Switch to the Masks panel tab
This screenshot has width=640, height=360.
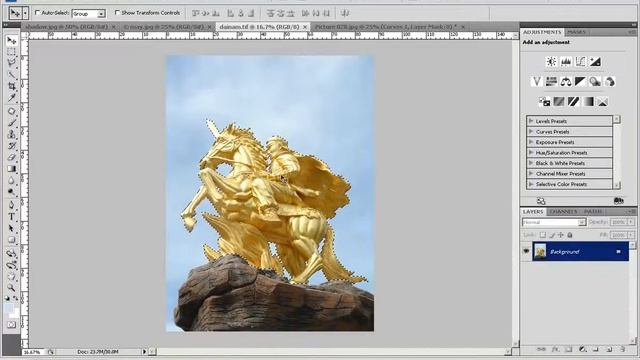[x=576, y=32]
